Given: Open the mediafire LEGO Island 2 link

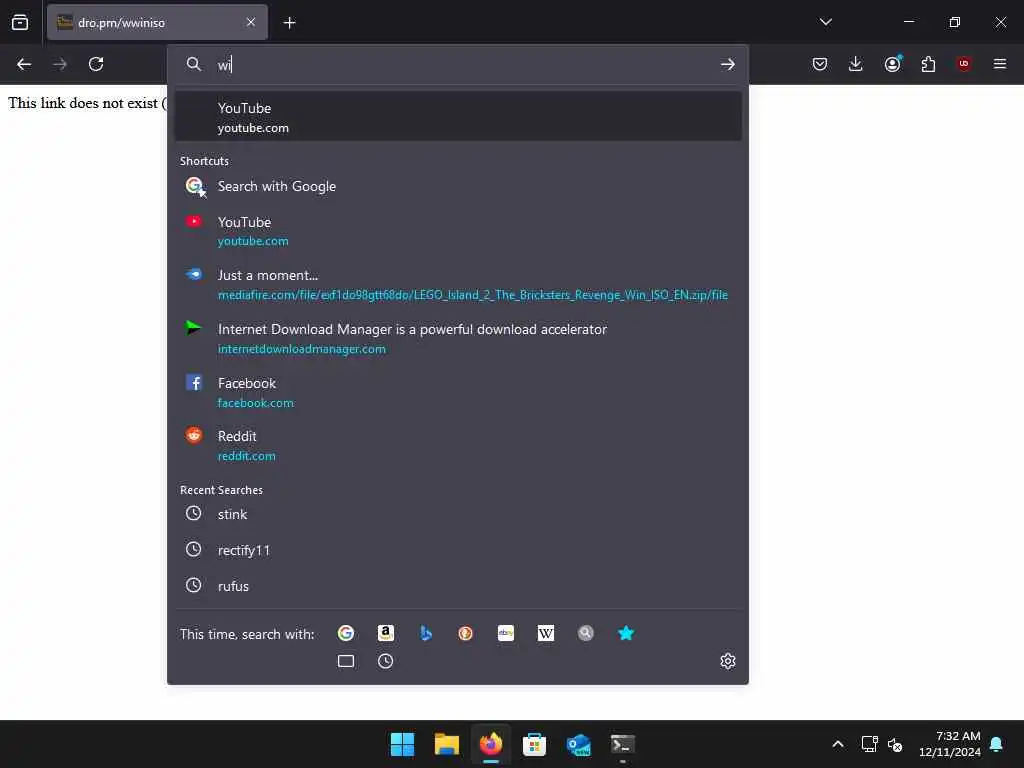Looking at the screenshot, I should [x=458, y=285].
